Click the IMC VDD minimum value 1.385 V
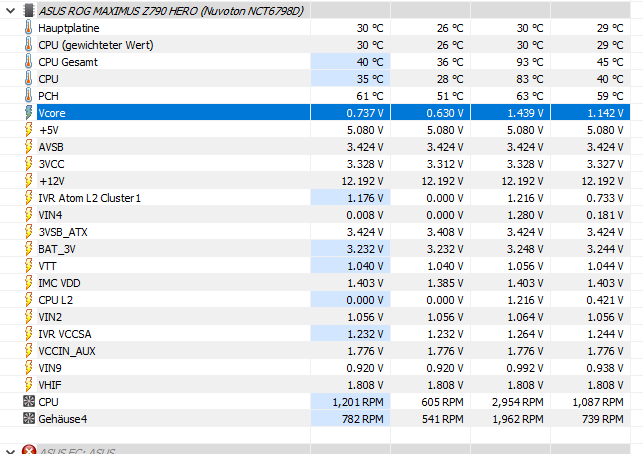The image size is (643, 454). (445, 283)
